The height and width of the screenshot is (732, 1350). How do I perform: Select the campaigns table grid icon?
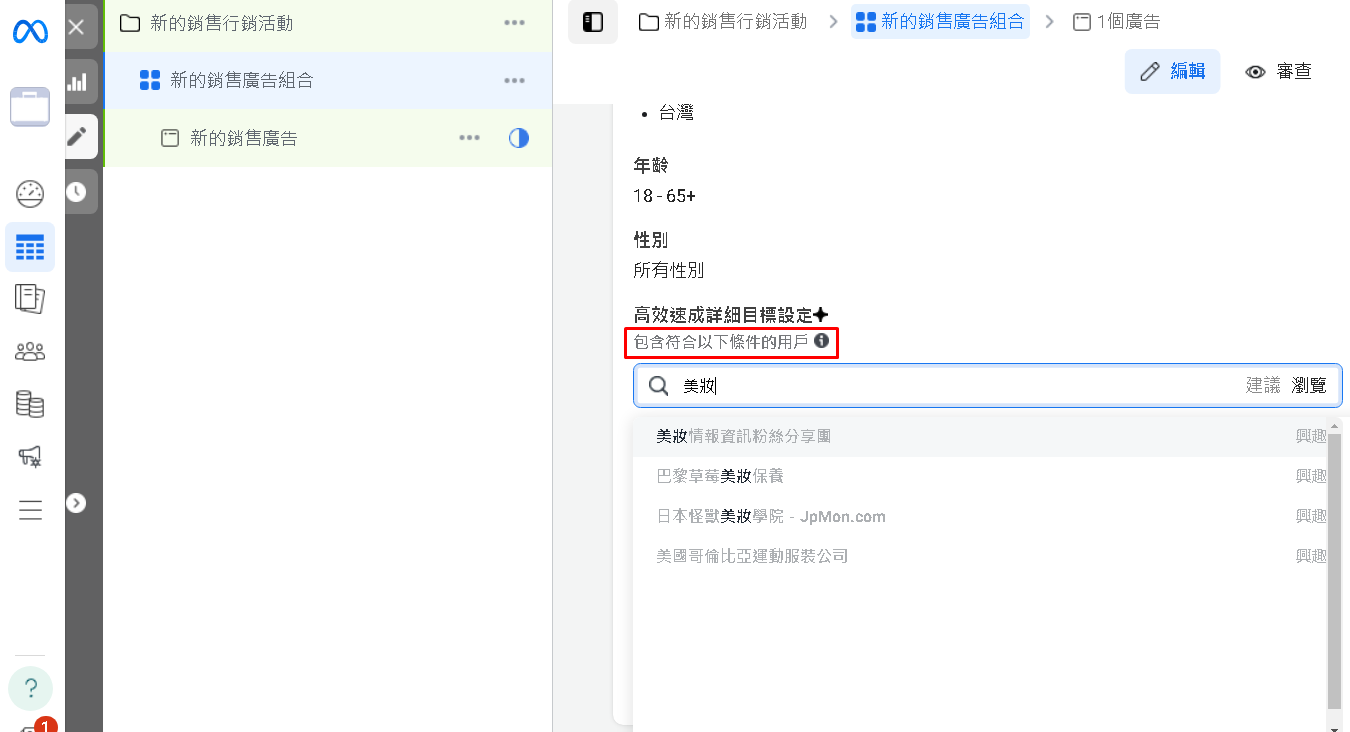click(30, 247)
